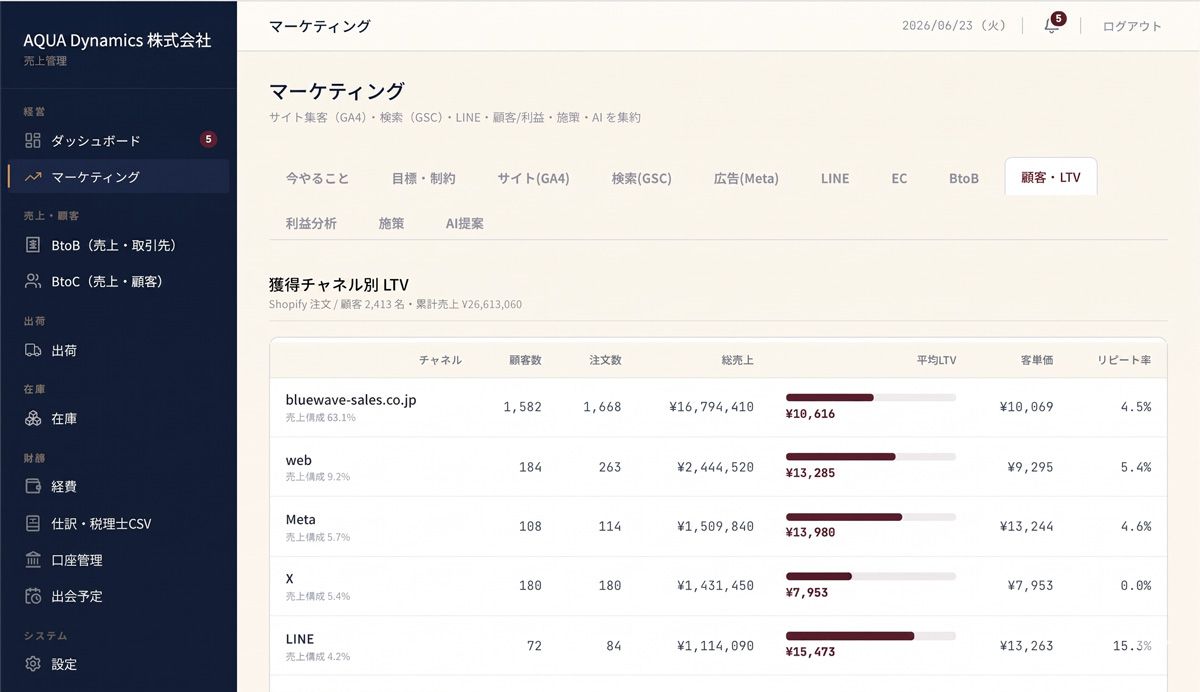
Task: Click the 注文数 column header
Action: pyautogui.click(x=605, y=360)
